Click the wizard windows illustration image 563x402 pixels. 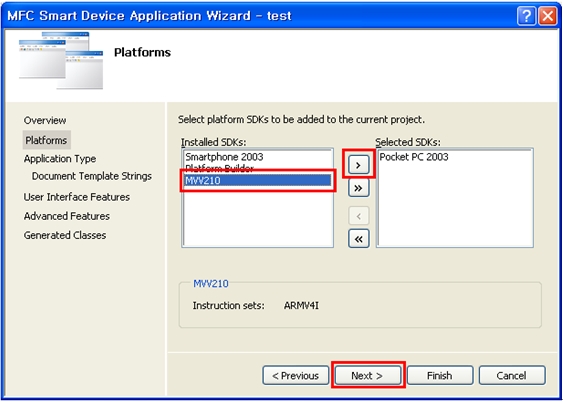(x=61, y=60)
